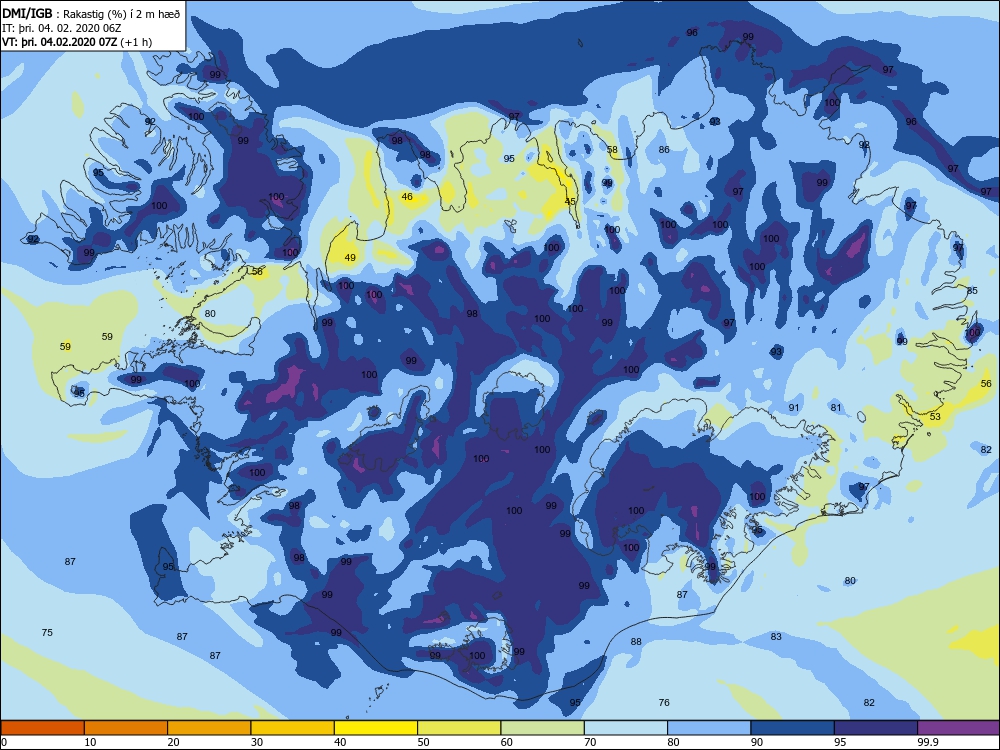Click the 20–30 amber legend swatch

(209, 728)
